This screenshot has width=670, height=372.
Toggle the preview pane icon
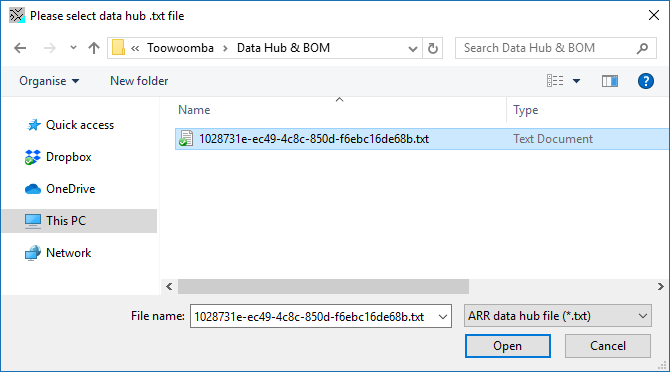tap(610, 81)
